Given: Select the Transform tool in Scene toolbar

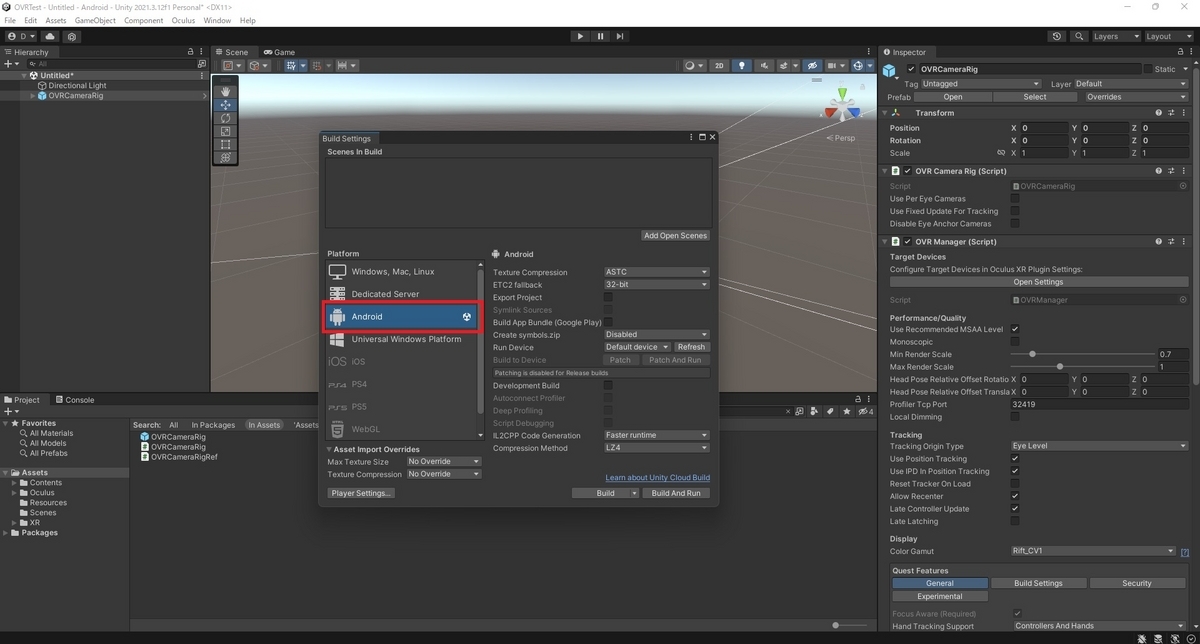Looking at the screenshot, I should (x=226, y=157).
